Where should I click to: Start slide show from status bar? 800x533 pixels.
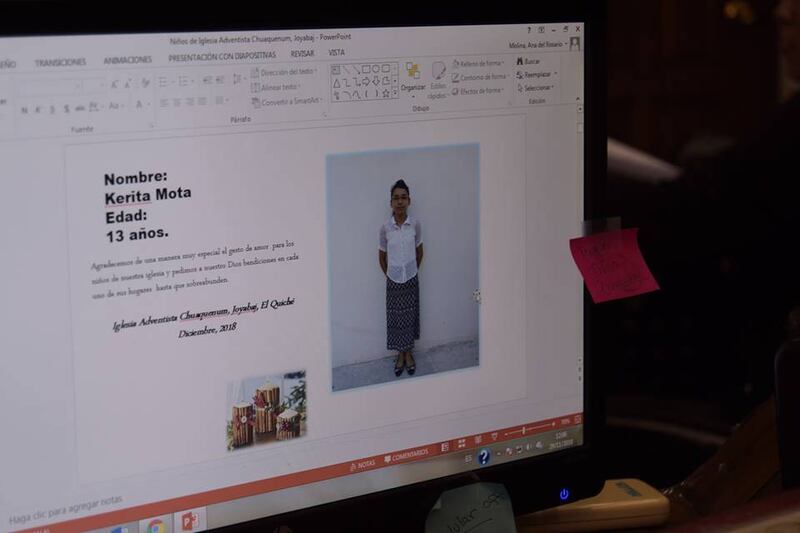(494, 437)
